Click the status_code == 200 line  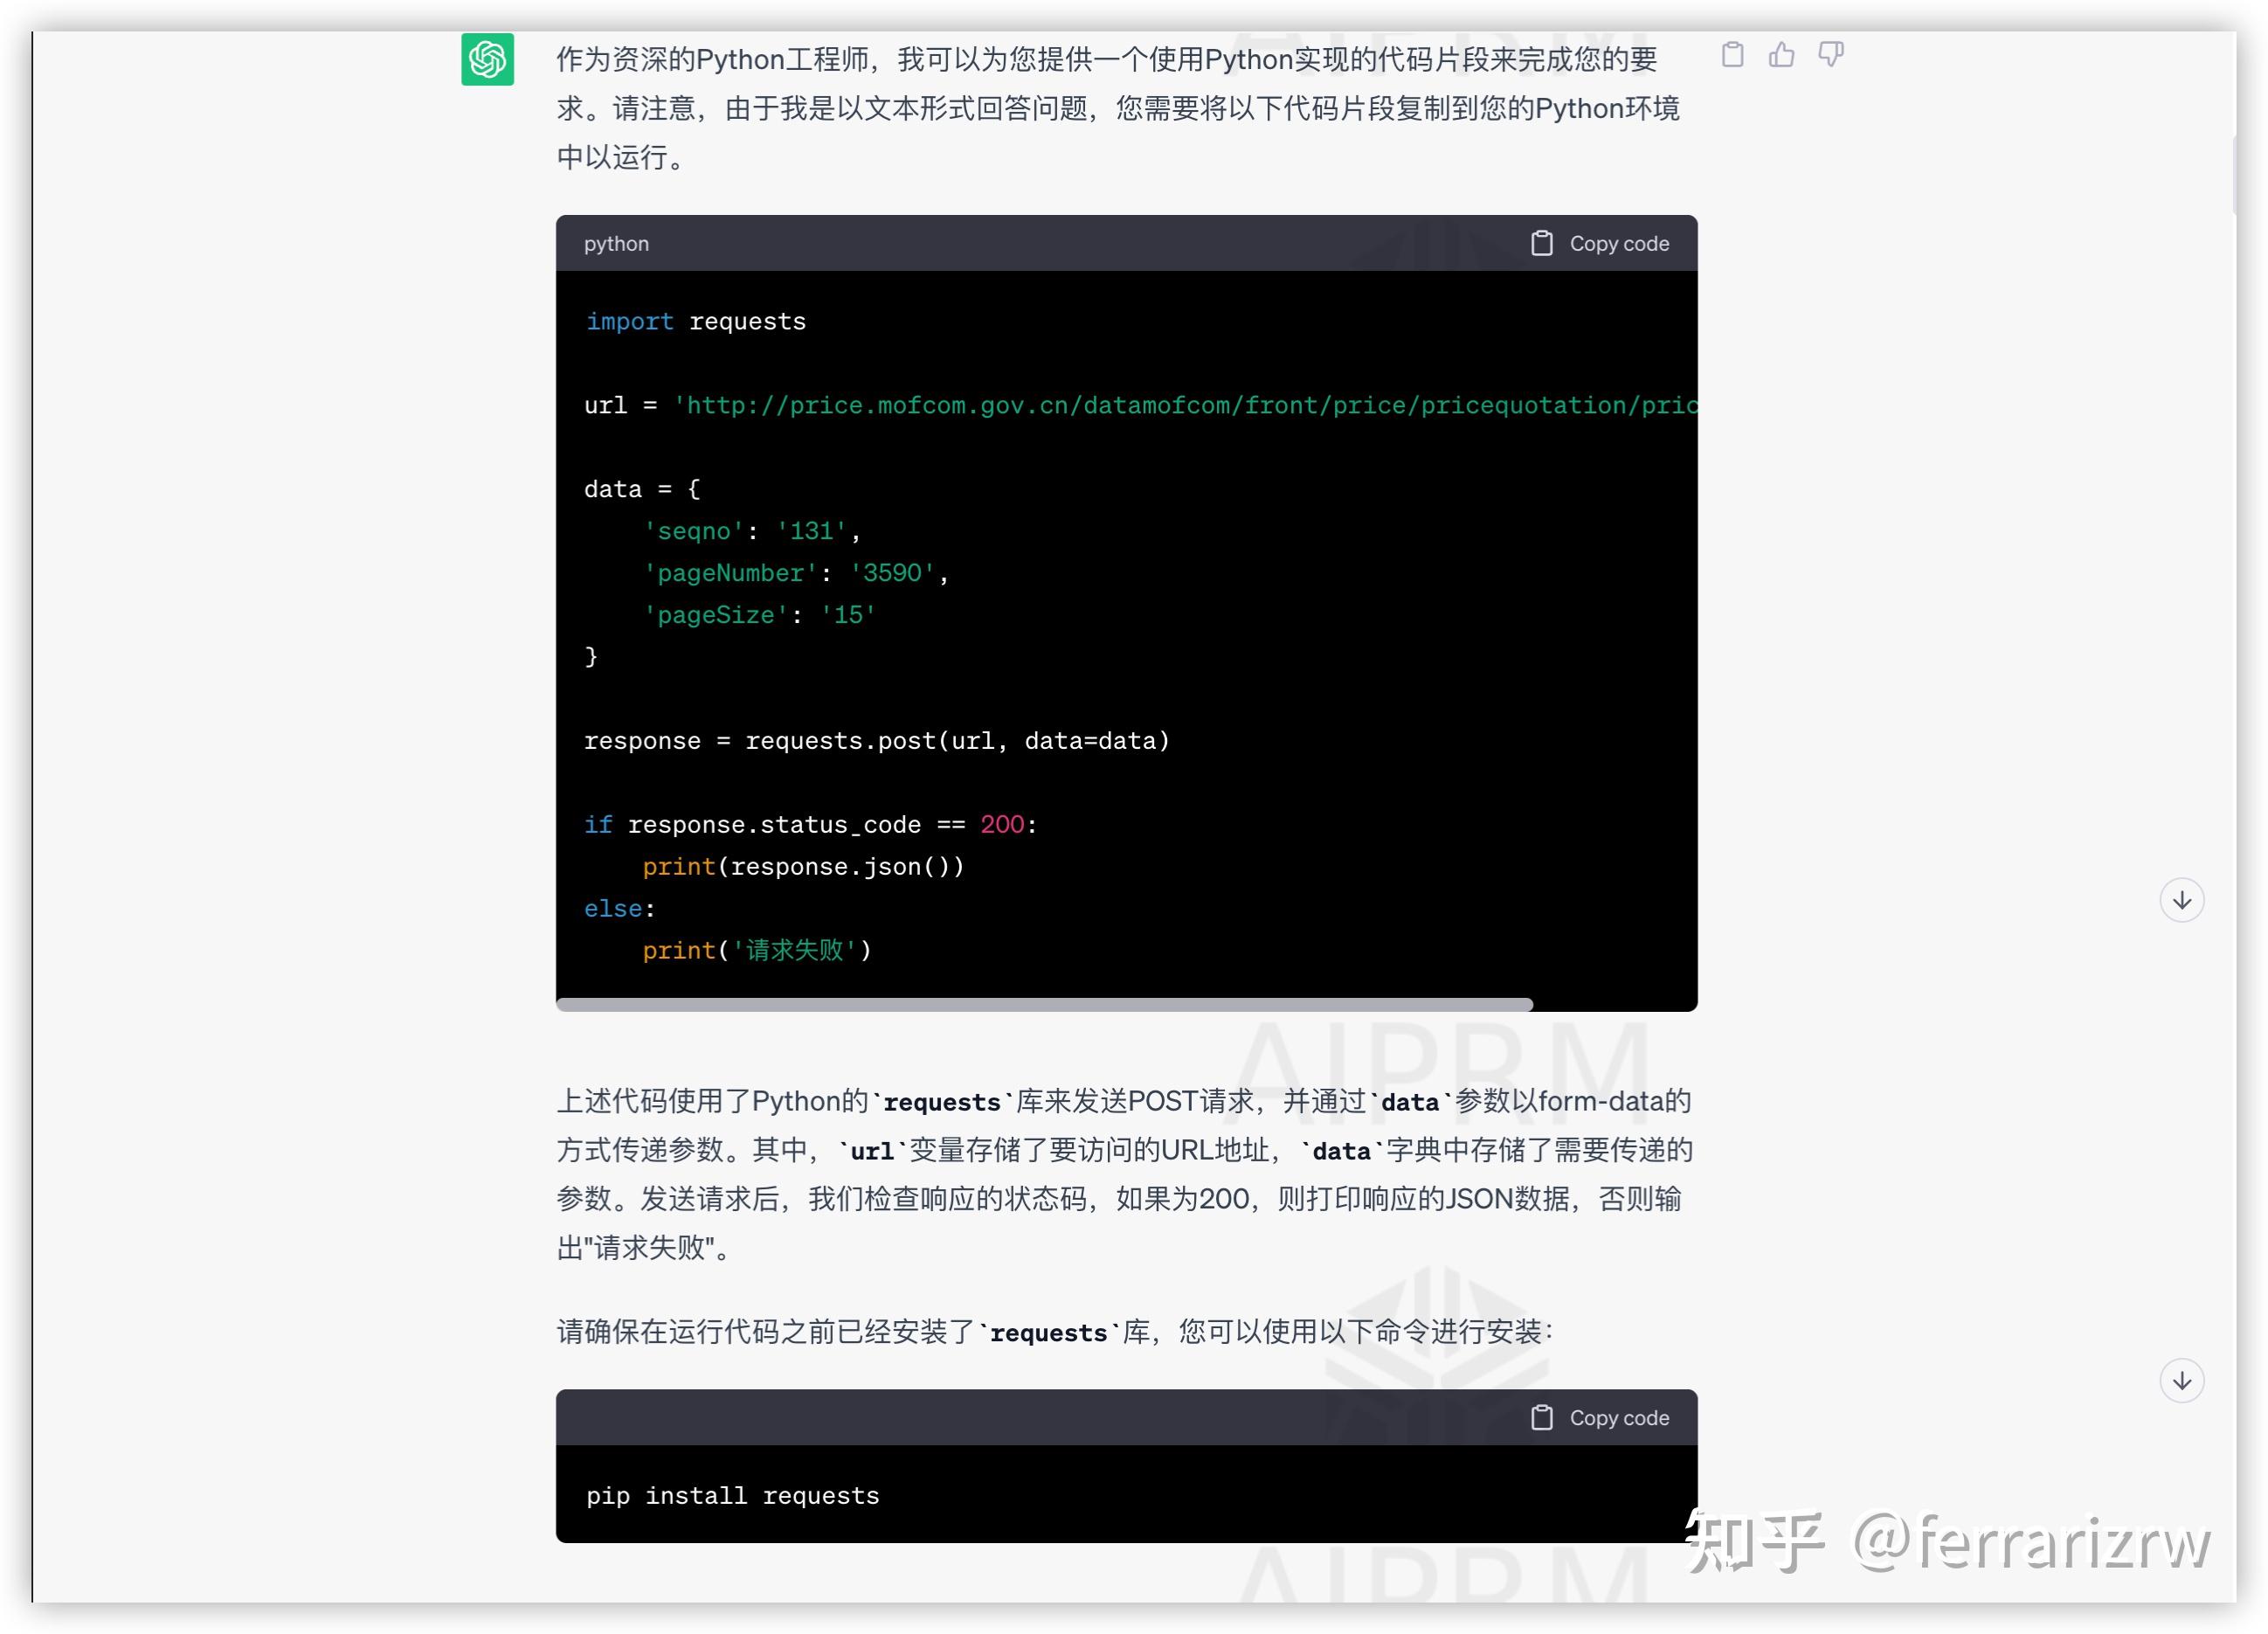[811, 825]
